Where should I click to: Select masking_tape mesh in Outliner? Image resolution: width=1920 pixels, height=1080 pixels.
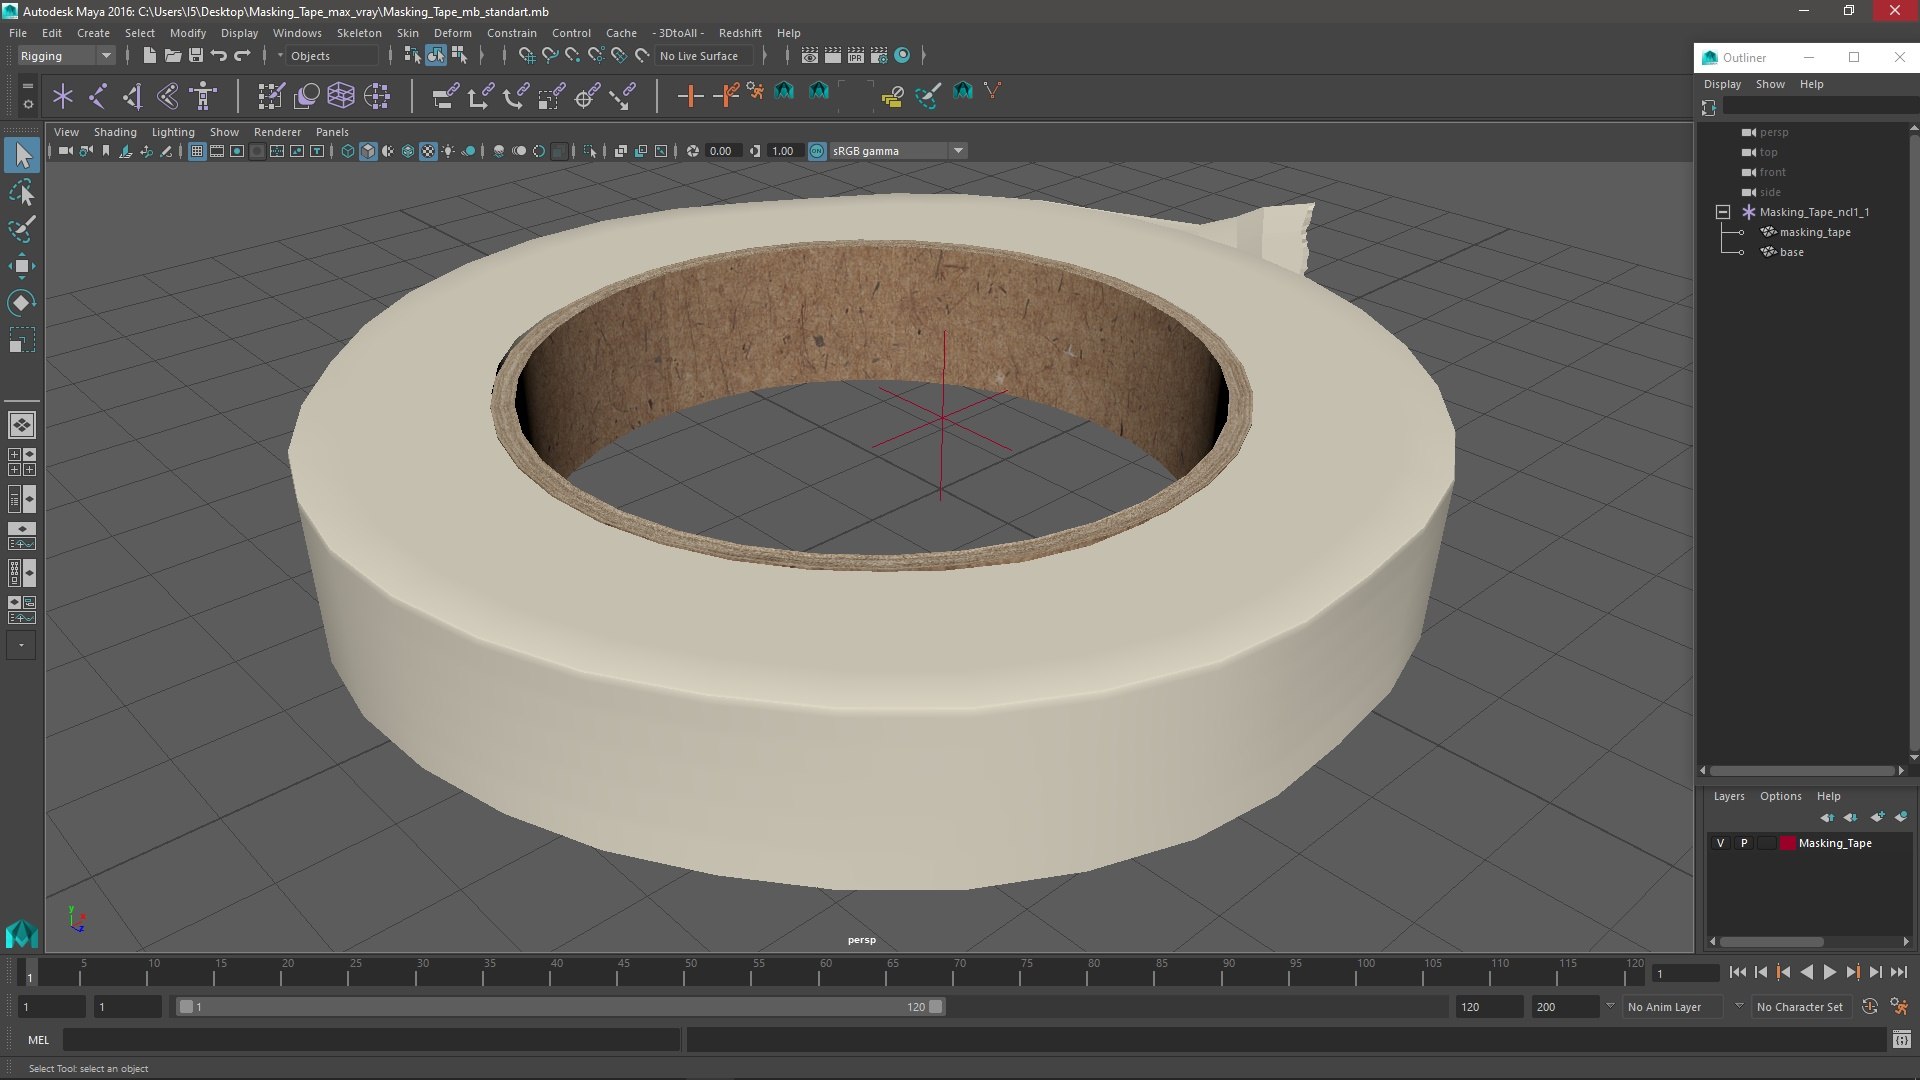1814,232
